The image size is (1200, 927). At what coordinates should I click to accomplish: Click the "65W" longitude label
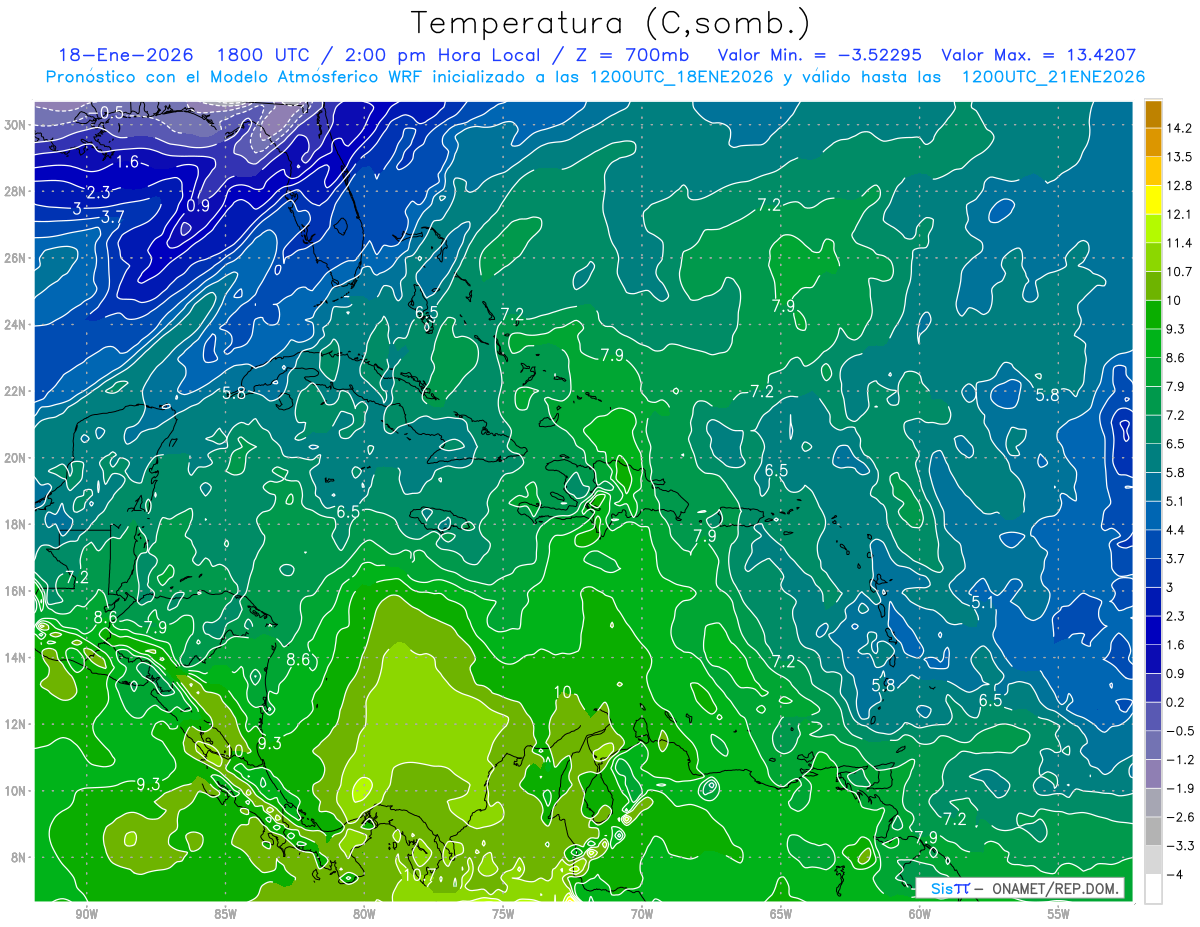(781, 914)
